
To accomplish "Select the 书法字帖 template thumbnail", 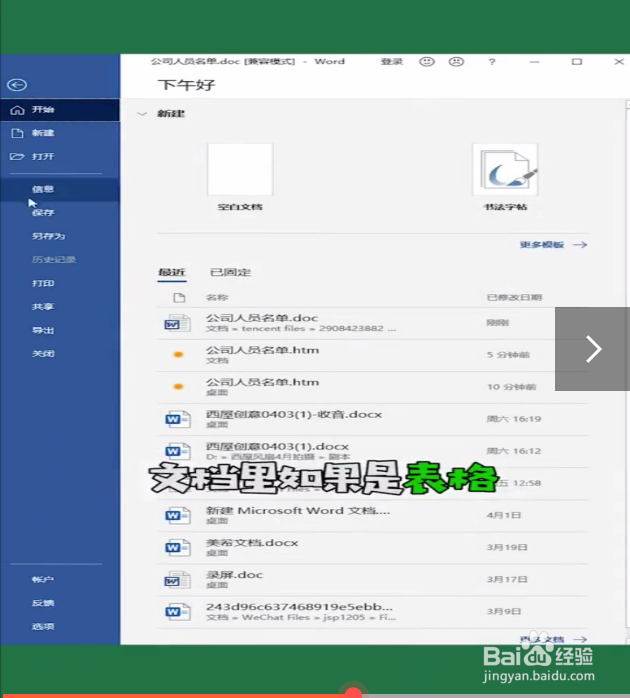I will point(505,170).
